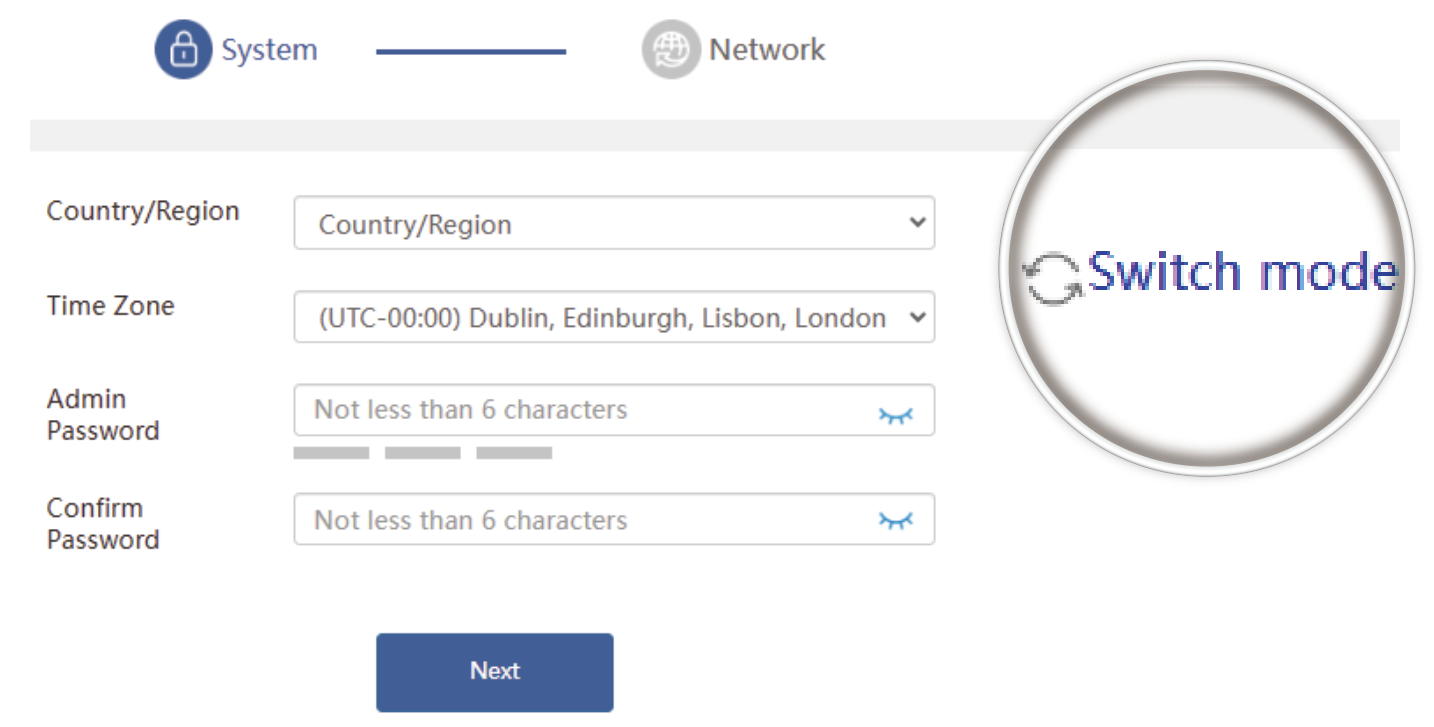This screenshot has width=1434, height=727.
Task: Click the first password strength bar segment
Action: pyautogui.click(x=331, y=453)
